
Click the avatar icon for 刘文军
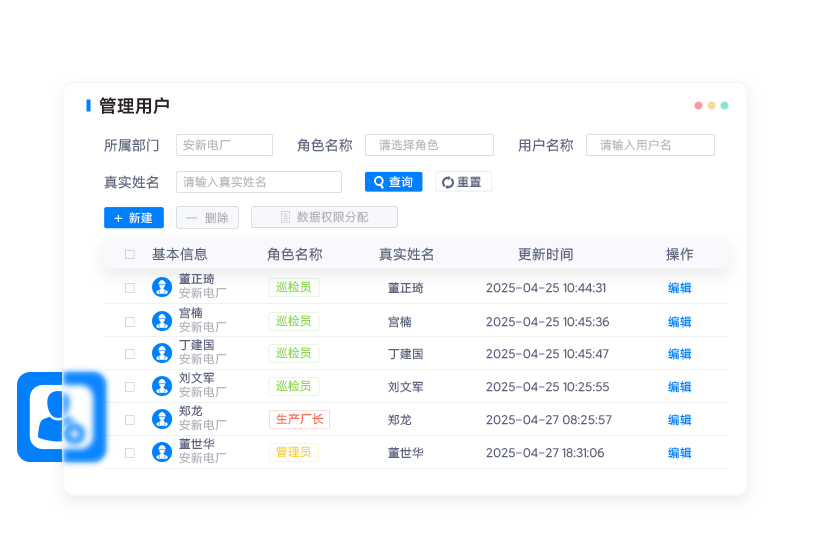pos(162,386)
